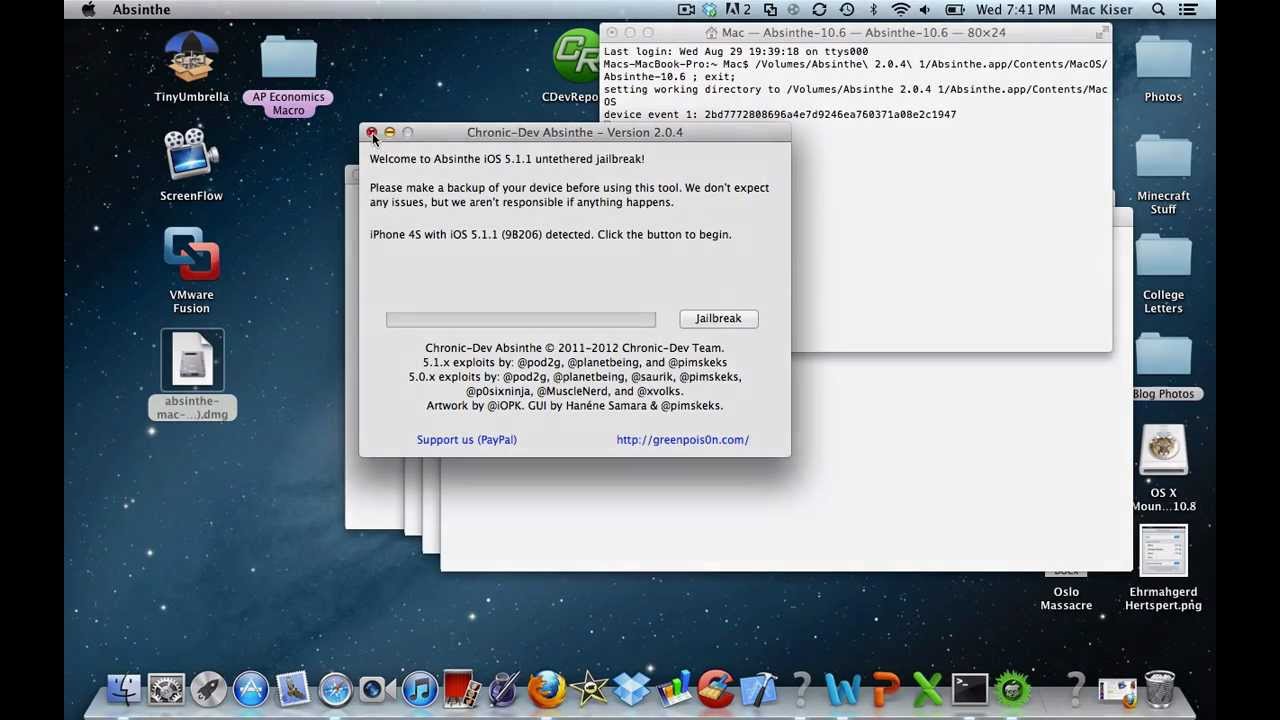Open System Preferences from the Dock
The width and height of the screenshot is (1280, 720).
(166, 689)
